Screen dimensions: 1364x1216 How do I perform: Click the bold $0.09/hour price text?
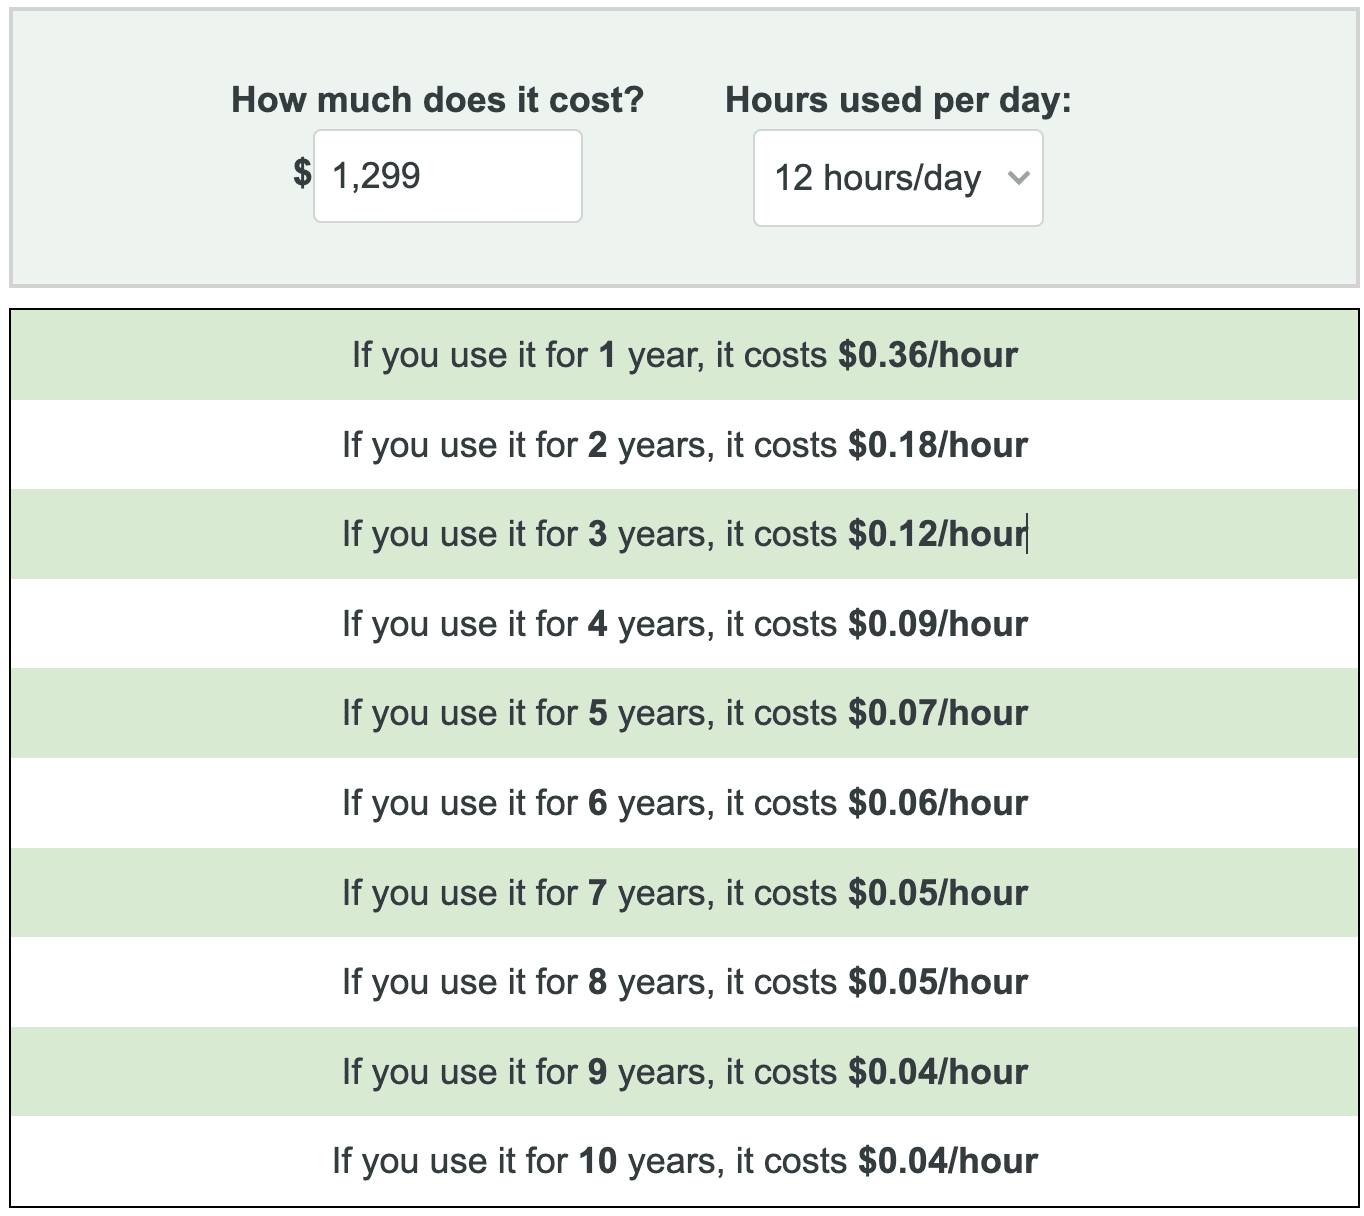(937, 624)
